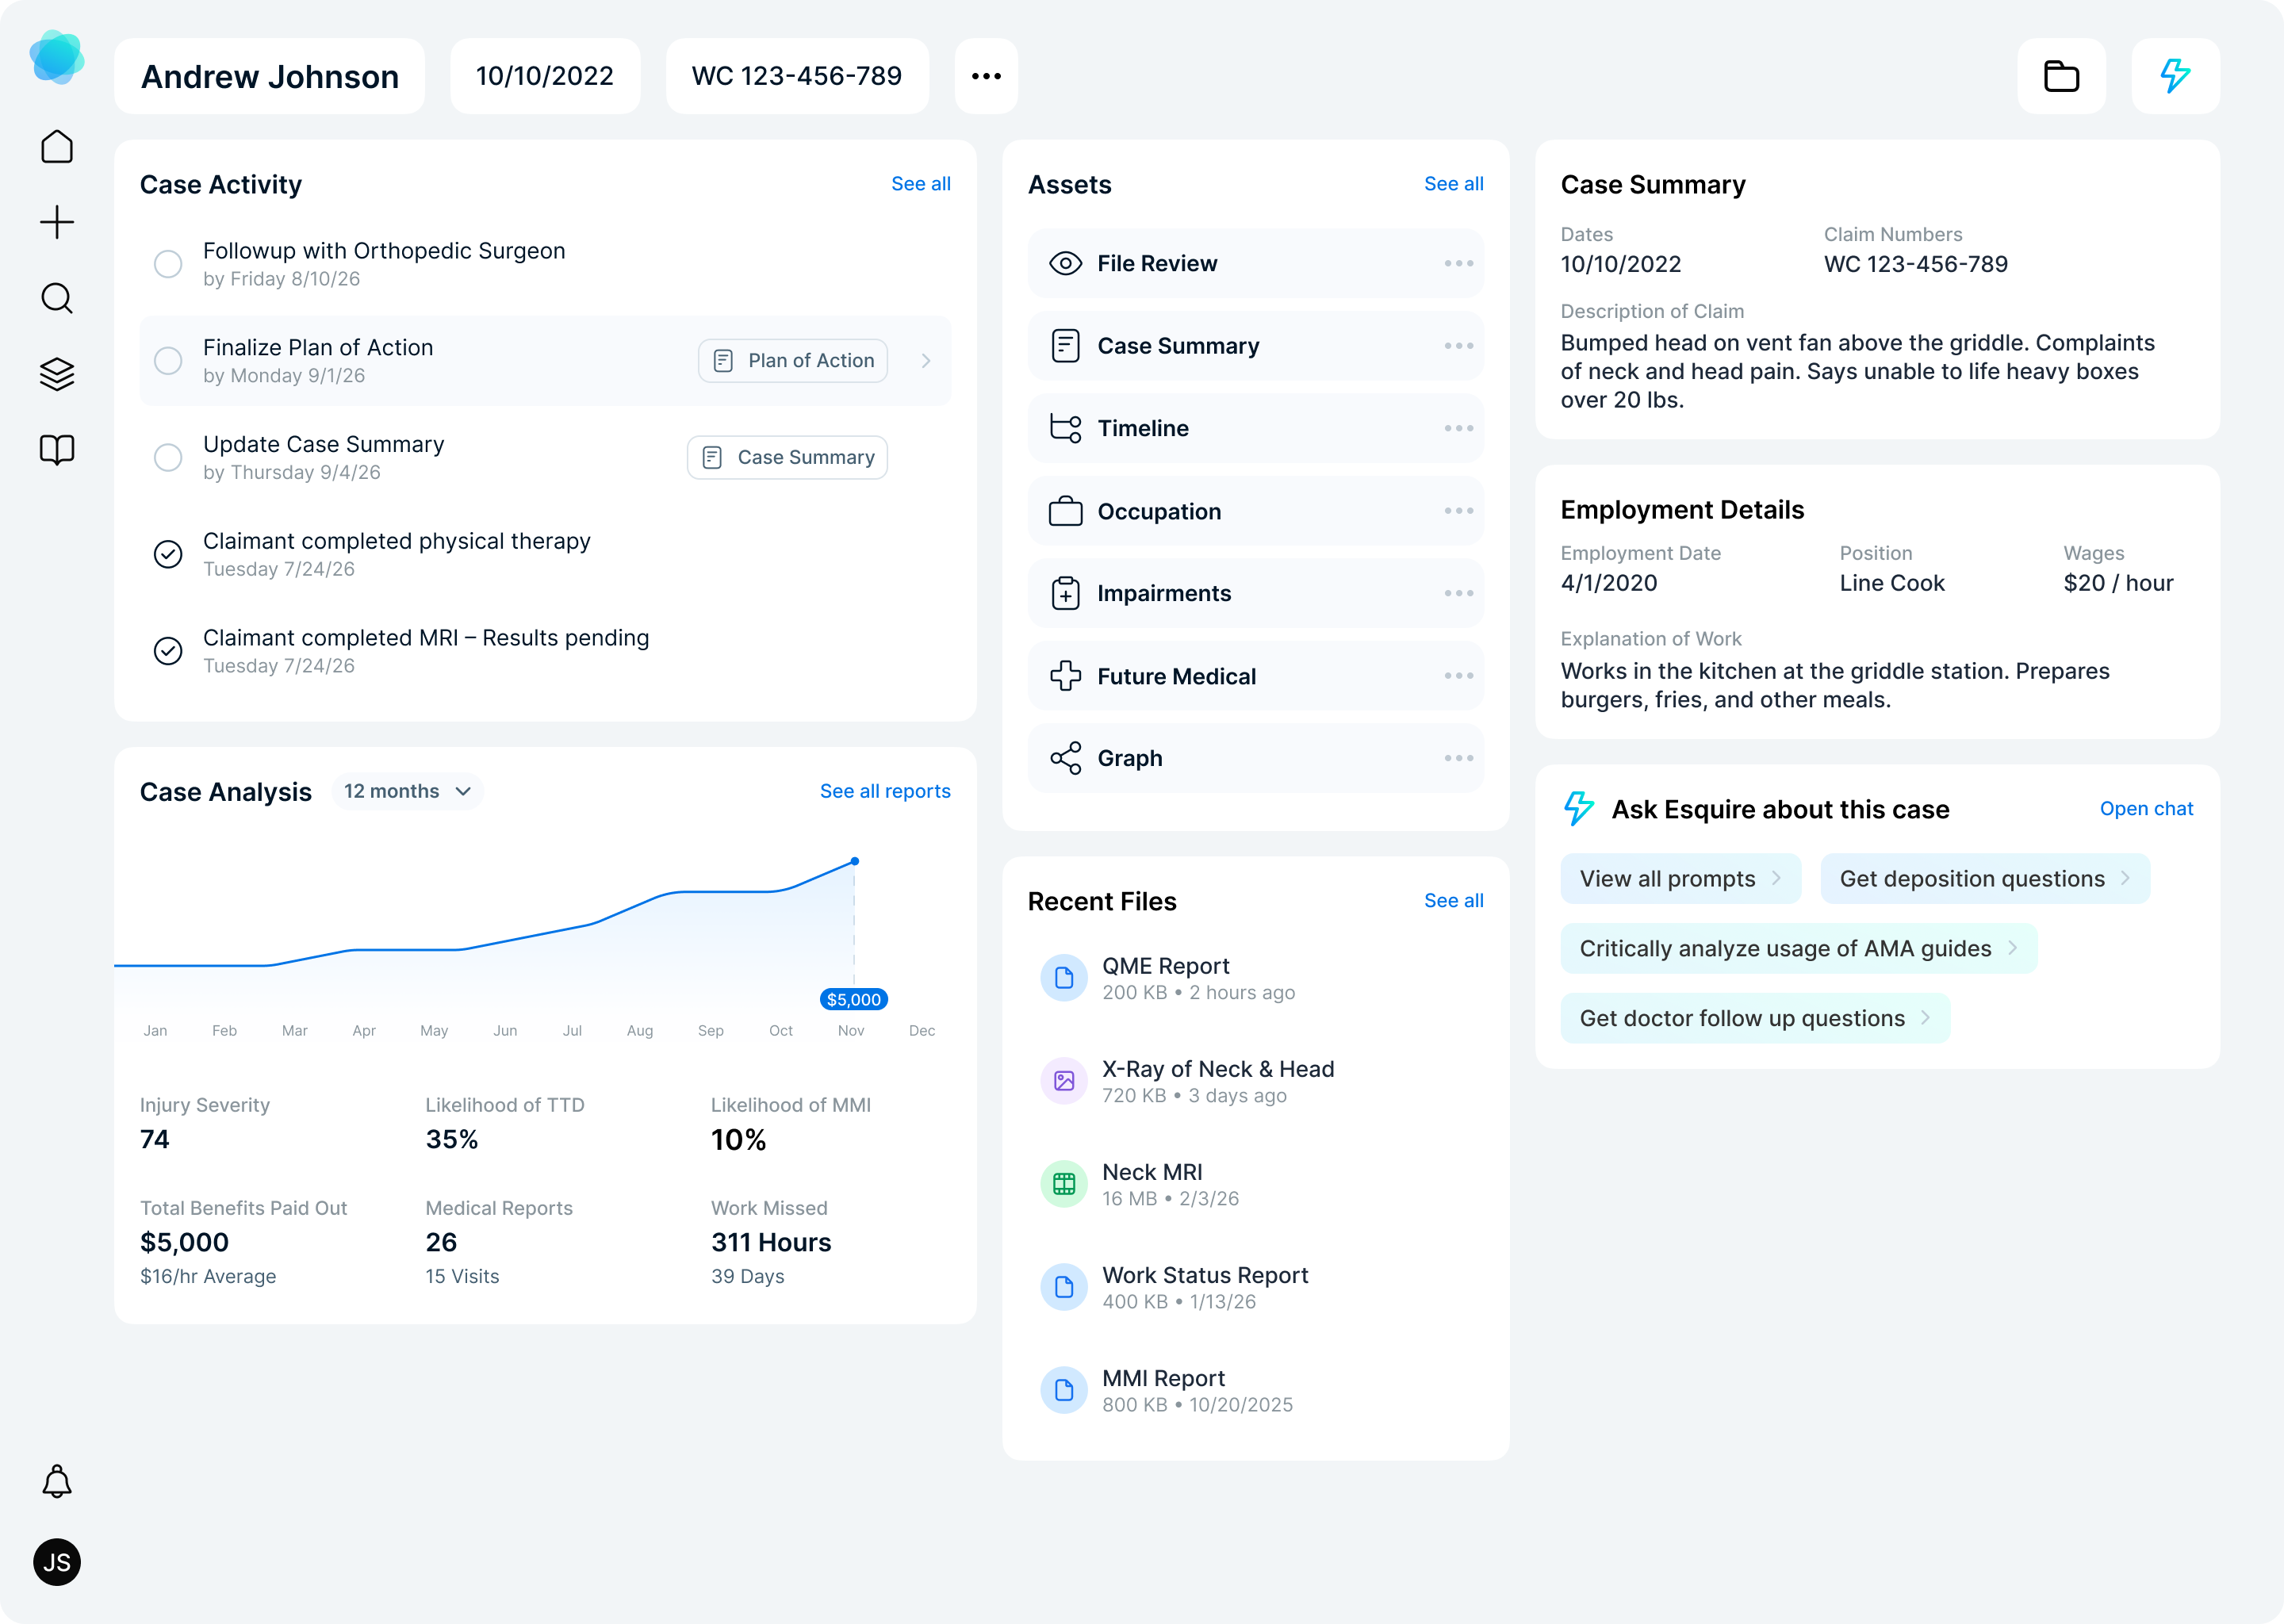
Task: Open options menu on the Impairments asset
Action: [x=1459, y=593]
